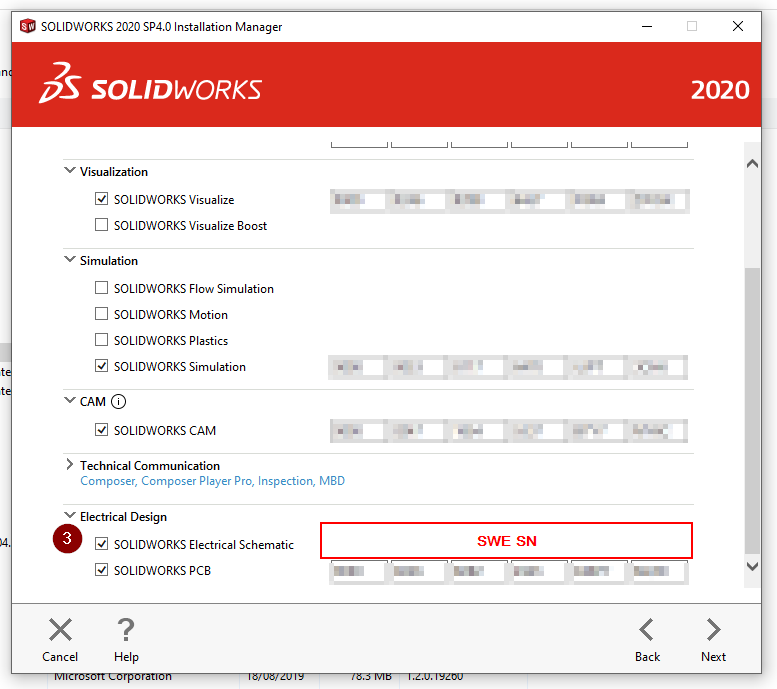Enable SOLIDWORKS Visualize Boost
Viewport: 777px width, 689px height.
101,226
